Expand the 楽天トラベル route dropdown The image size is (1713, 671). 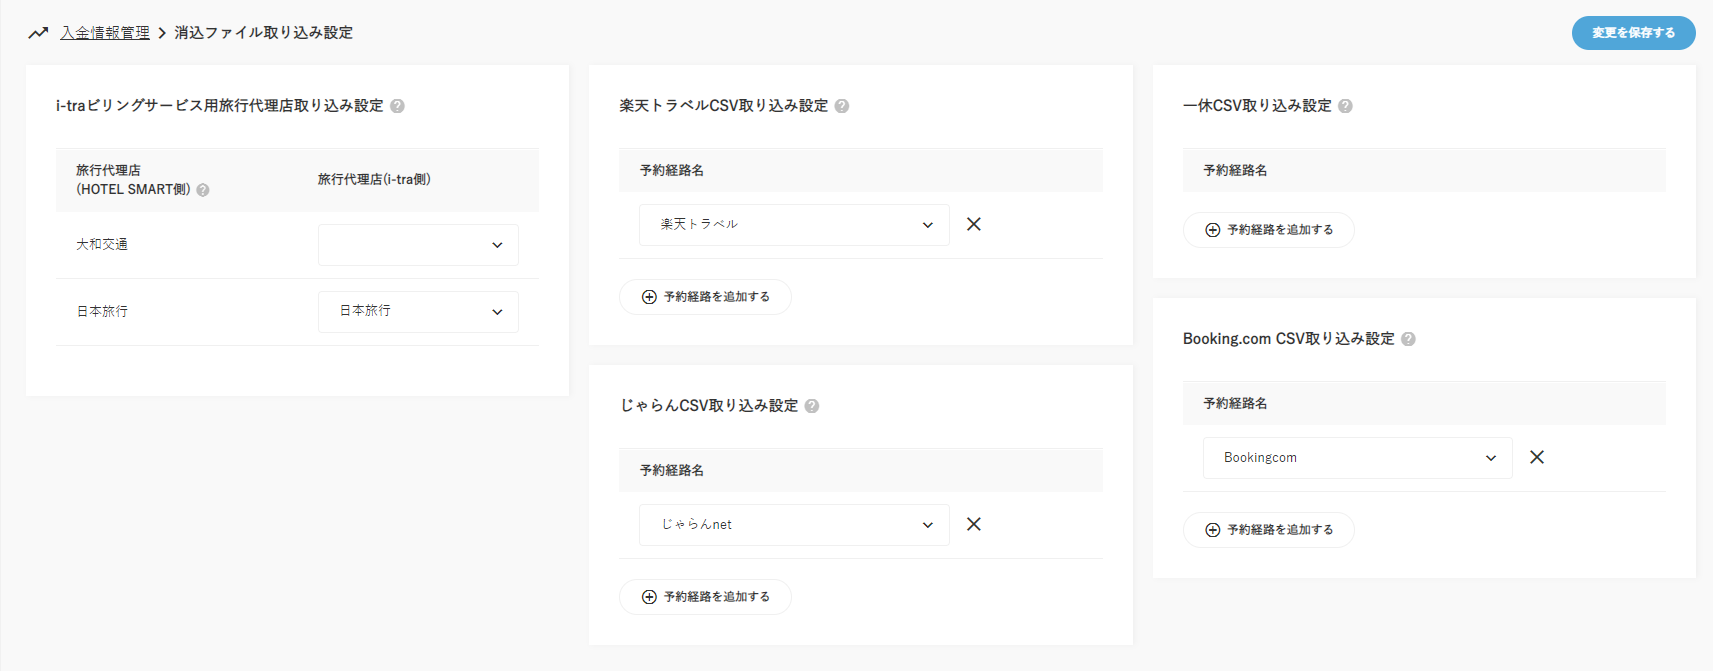[794, 225]
